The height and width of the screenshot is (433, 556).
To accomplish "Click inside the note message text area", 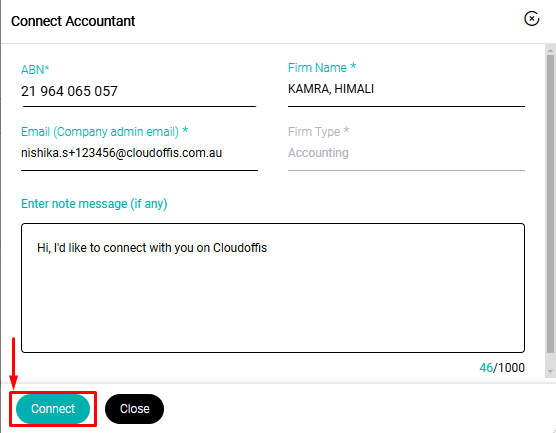I will coord(273,288).
